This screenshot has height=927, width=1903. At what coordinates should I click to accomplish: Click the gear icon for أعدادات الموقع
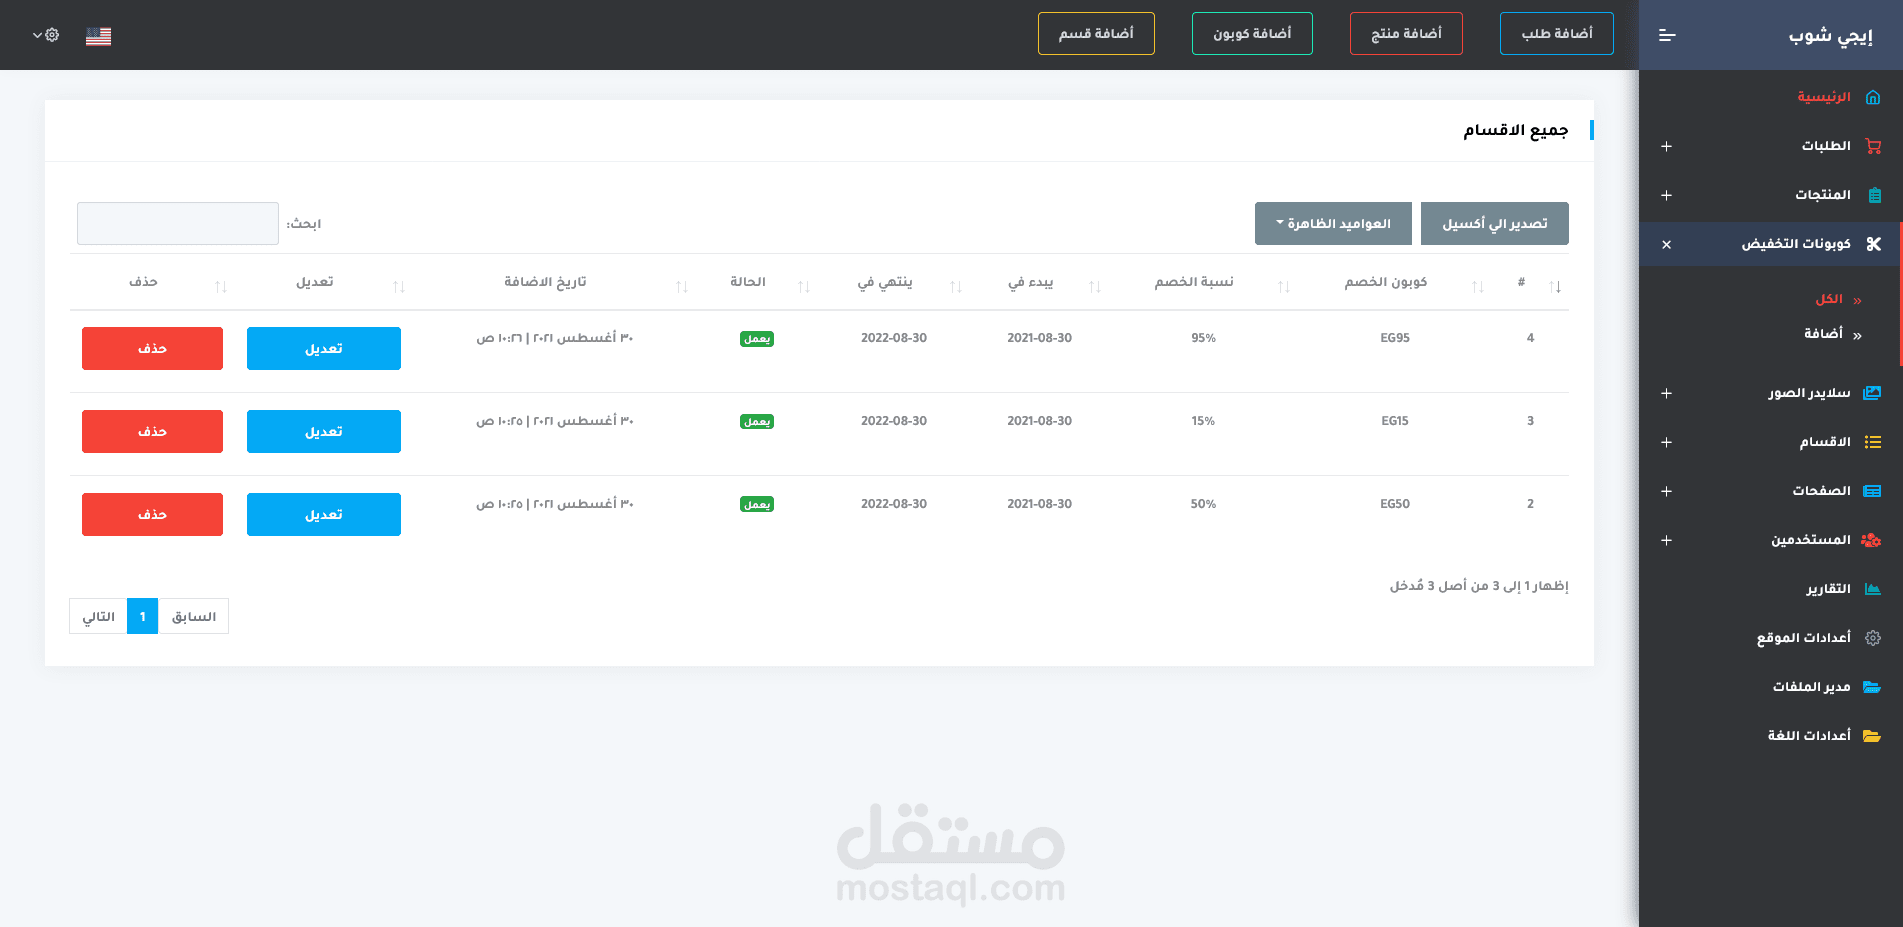(1873, 638)
